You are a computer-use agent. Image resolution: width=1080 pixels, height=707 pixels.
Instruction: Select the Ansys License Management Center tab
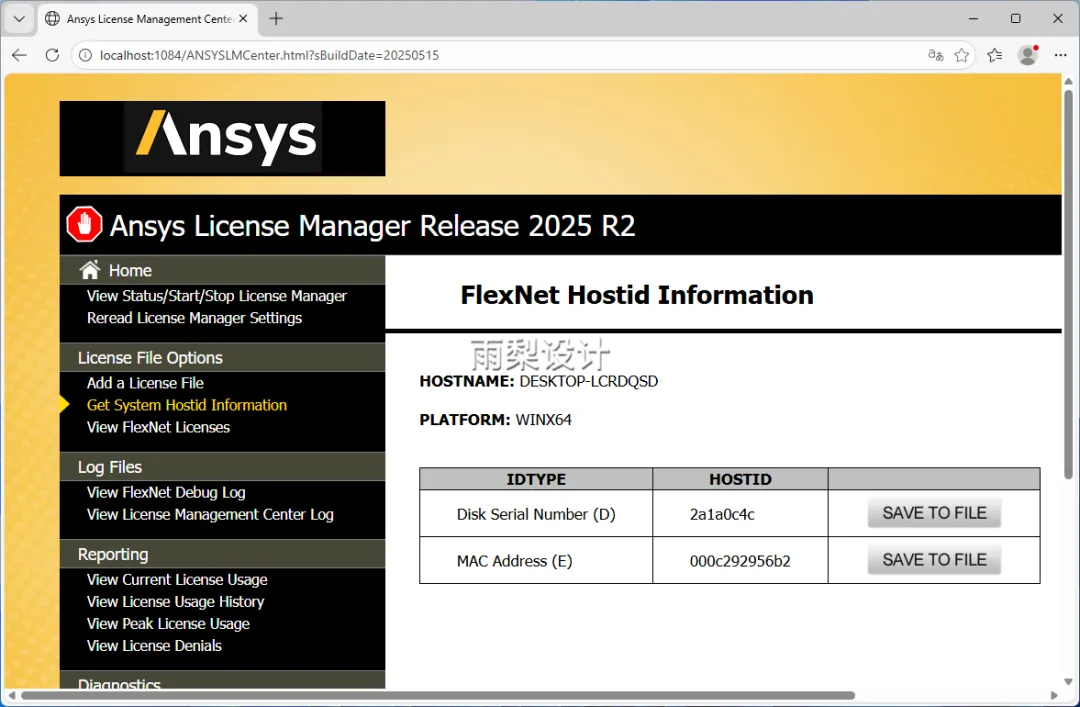click(x=148, y=19)
